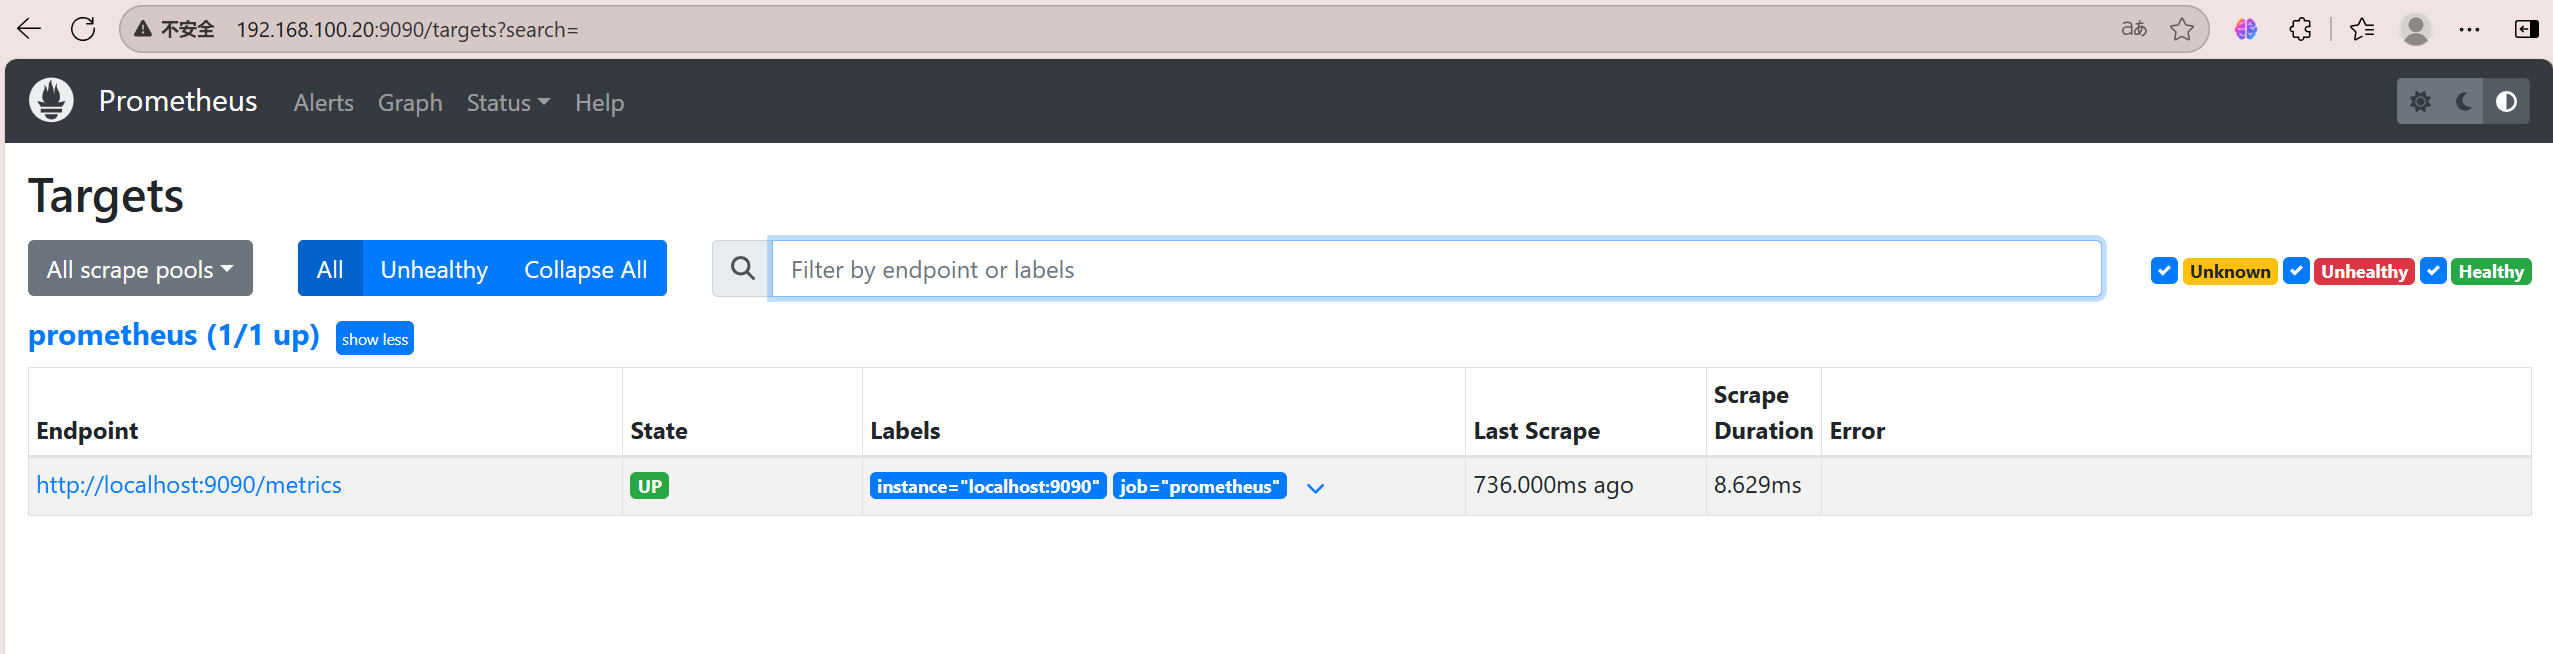Select the All targets filter button

point(330,268)
